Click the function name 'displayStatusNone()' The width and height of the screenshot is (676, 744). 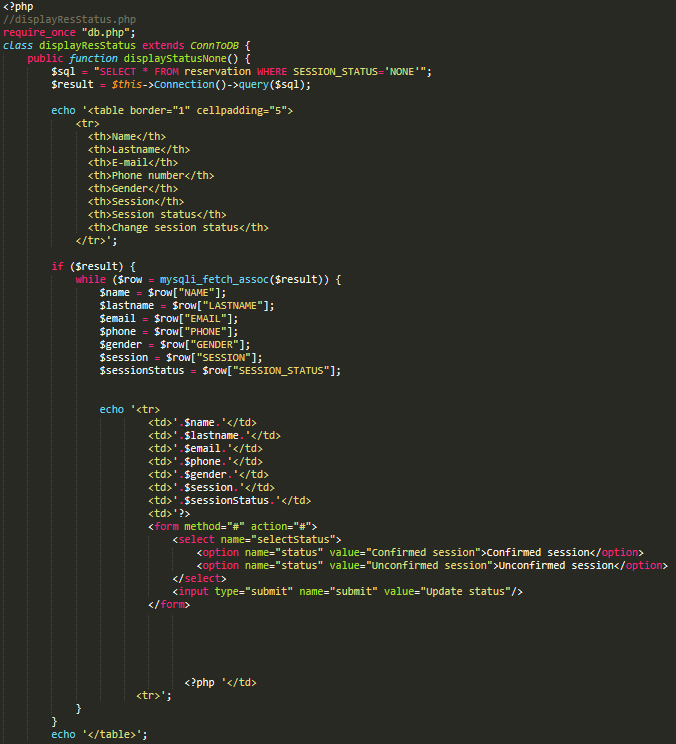coord(181,58)
